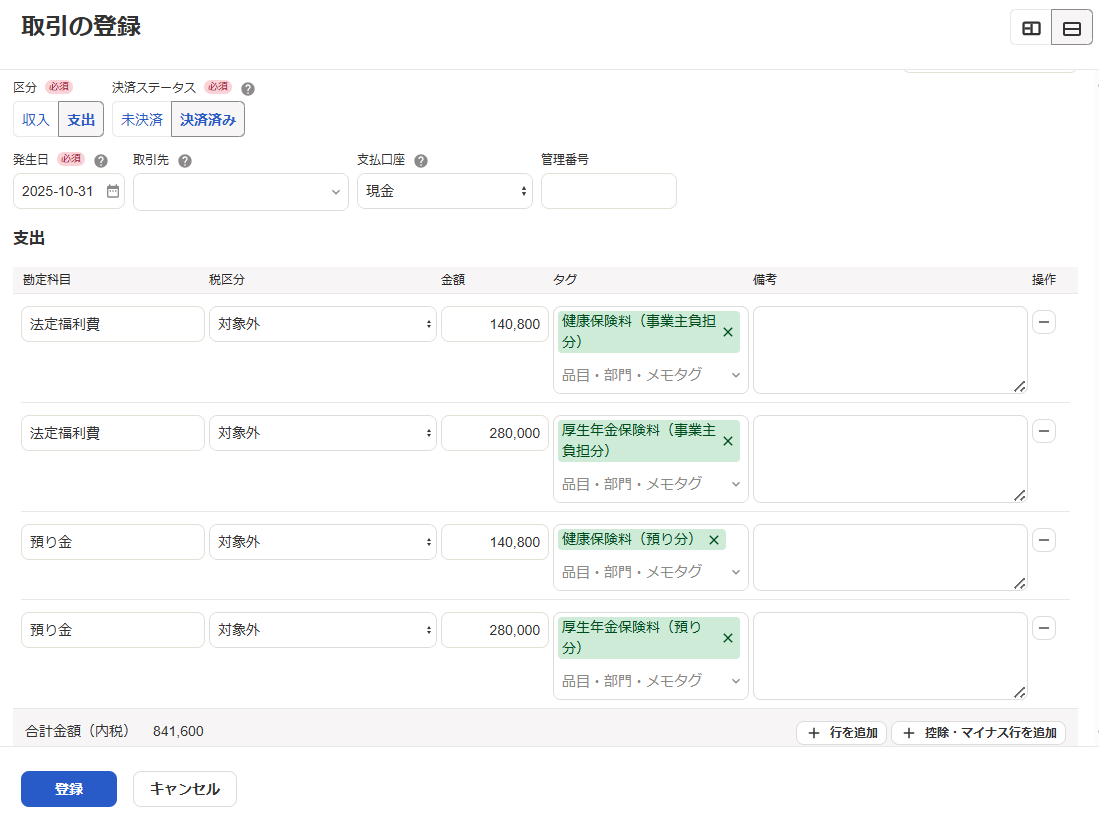Select 収入 transaction type

click(x=36, y=119)
